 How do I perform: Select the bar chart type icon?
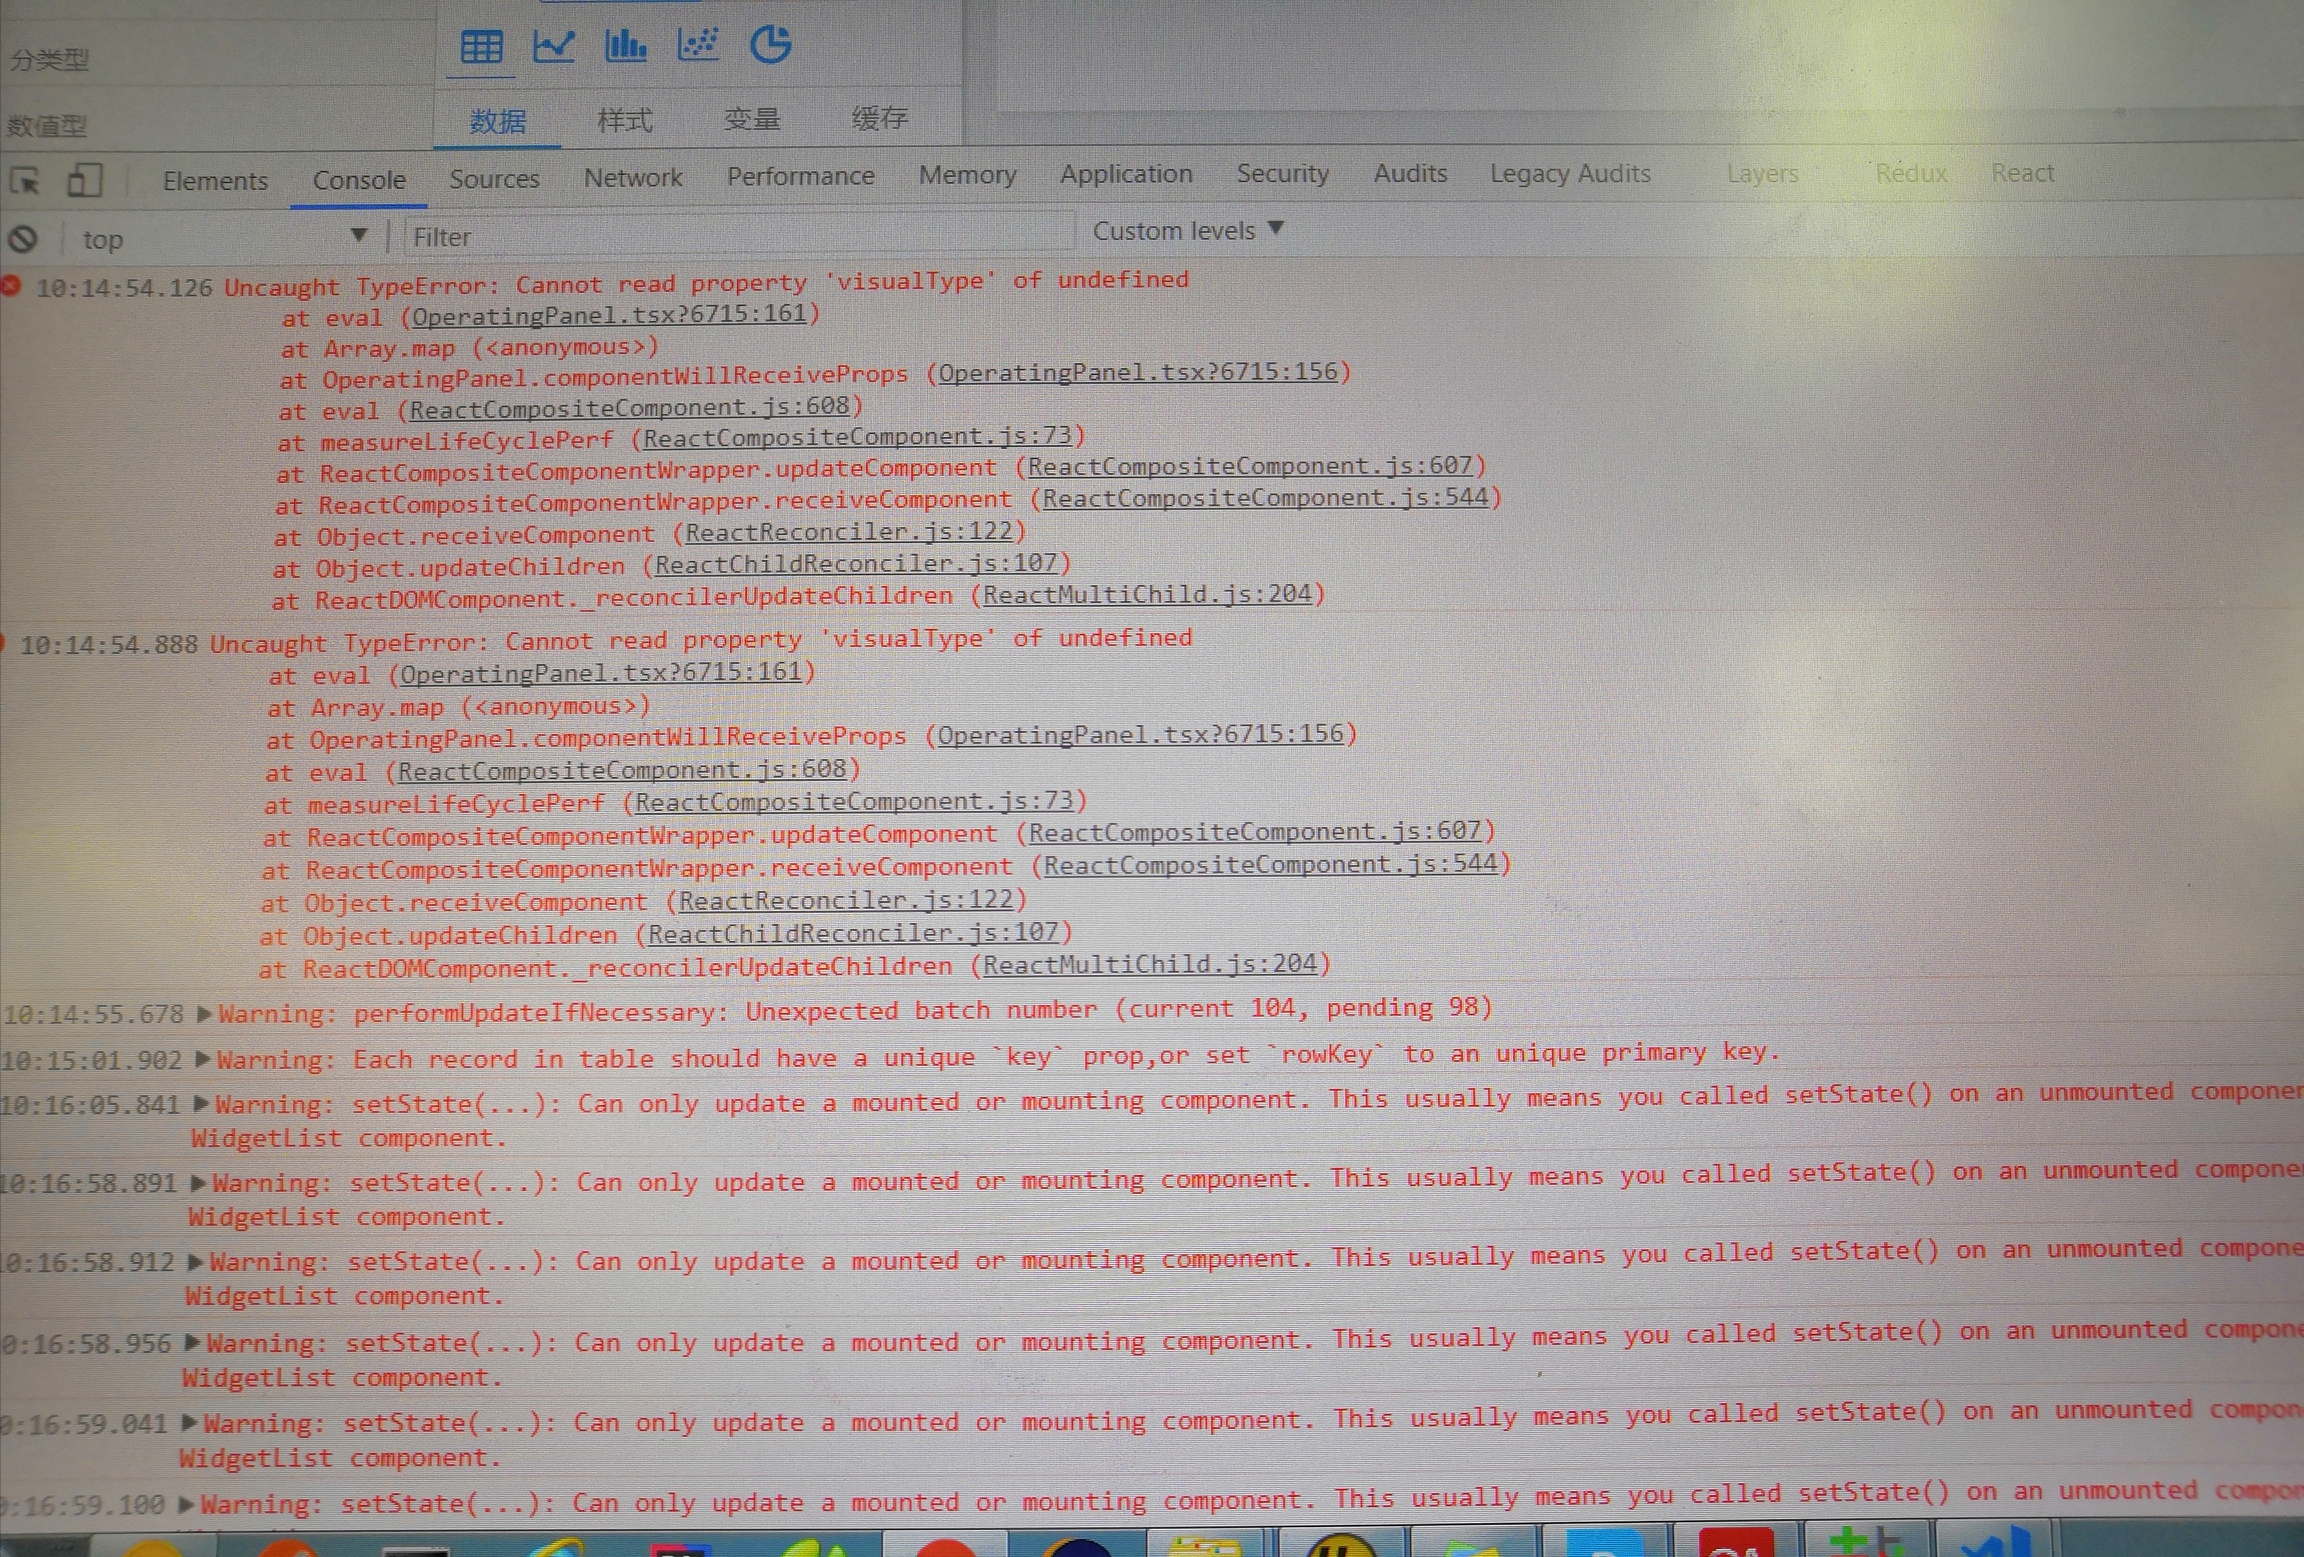pos(626,45)
